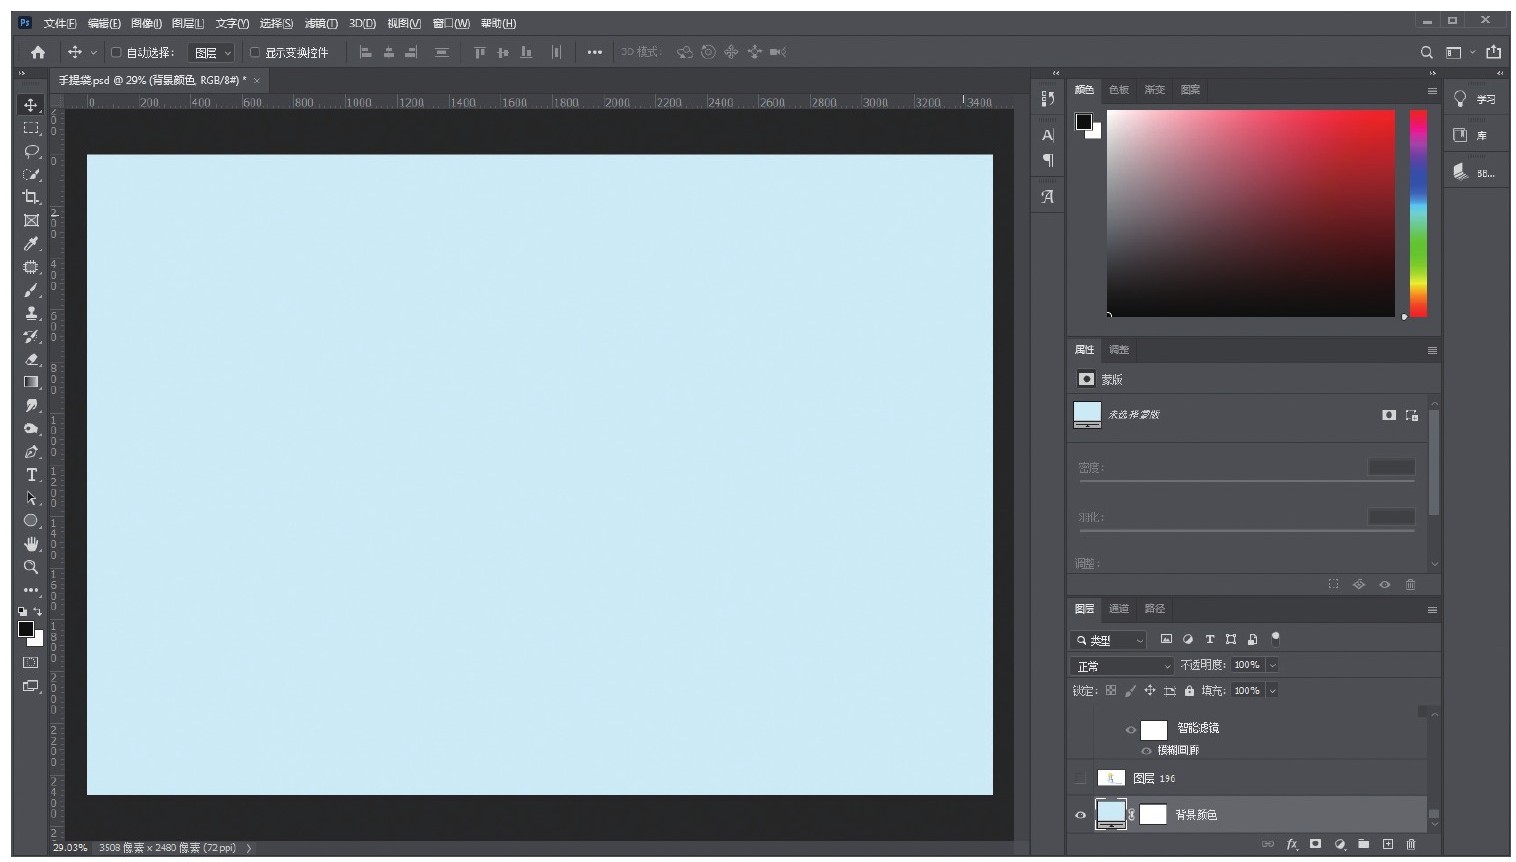Select the Rectangular Marquee tool
This screenshot has height=862, width=1516.
[31, 128]
